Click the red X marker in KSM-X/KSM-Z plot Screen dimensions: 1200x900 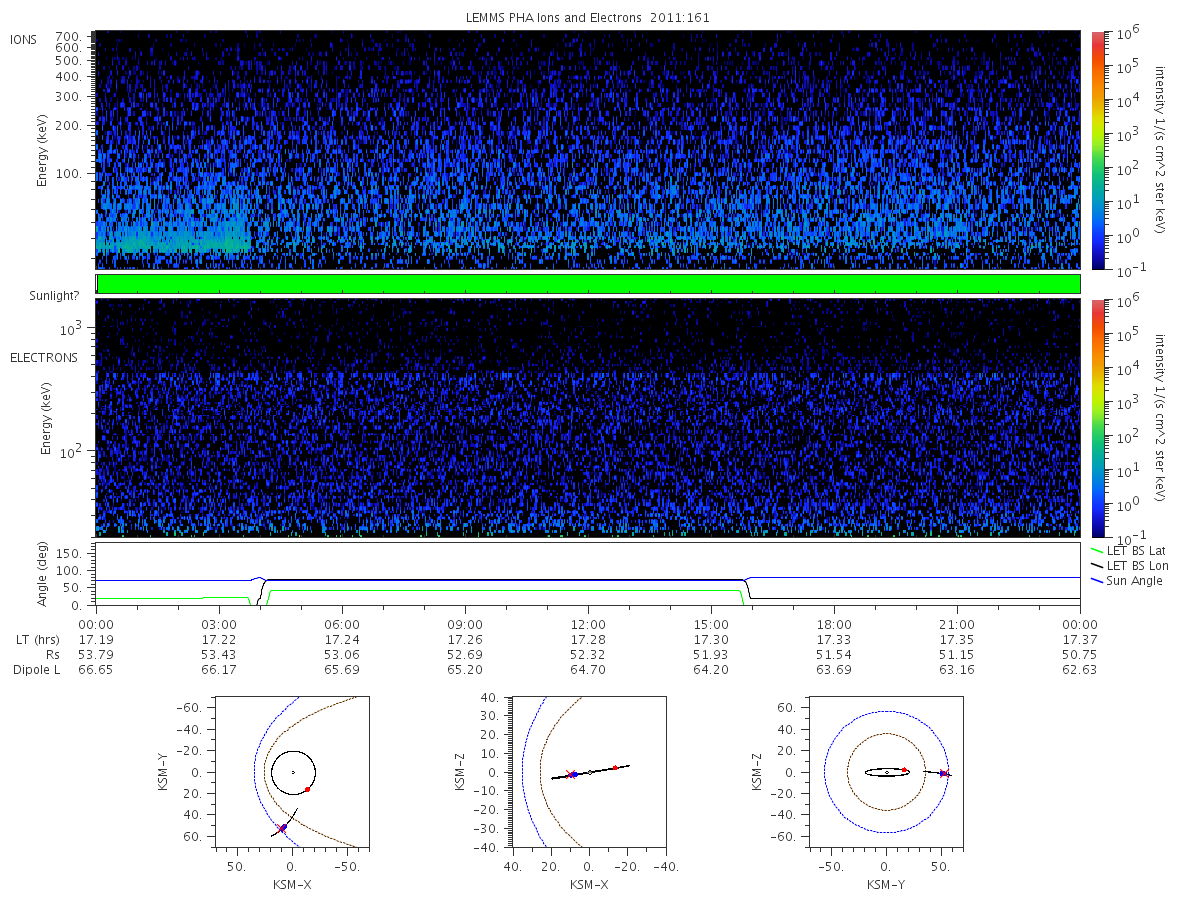click(569, 774)
